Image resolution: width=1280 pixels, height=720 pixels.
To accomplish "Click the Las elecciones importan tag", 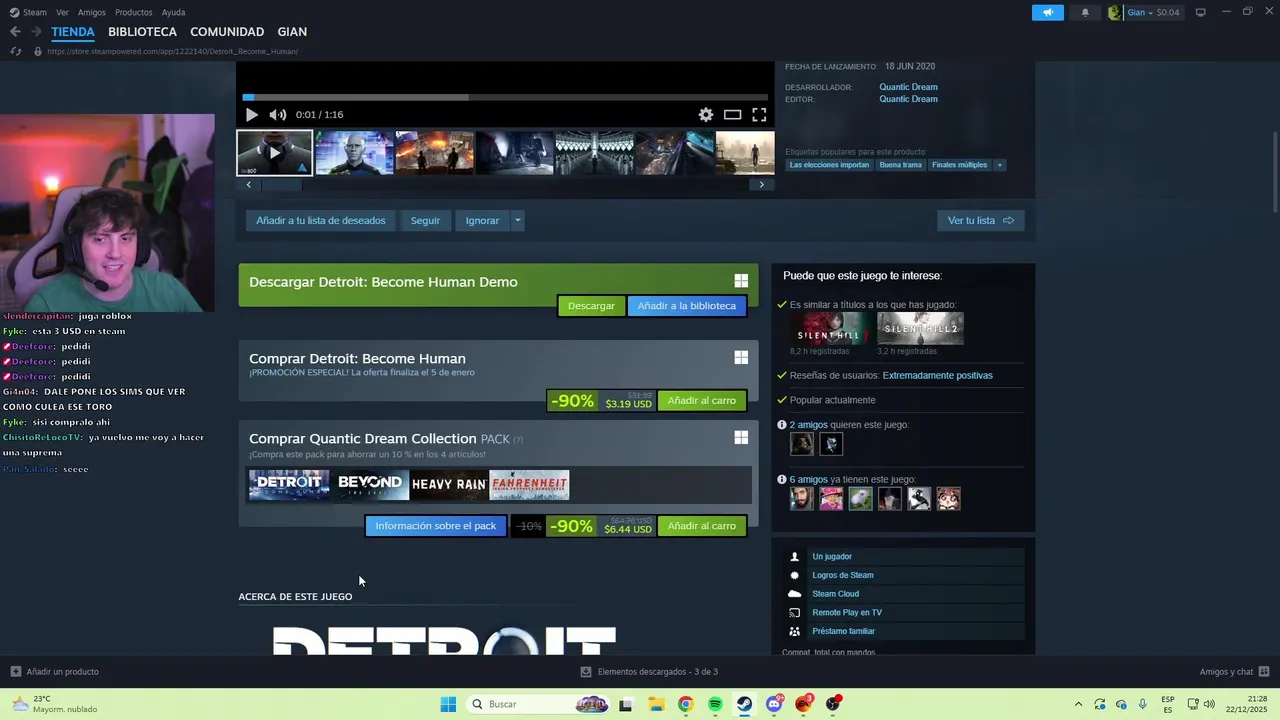I will click(x=829, y=165).
